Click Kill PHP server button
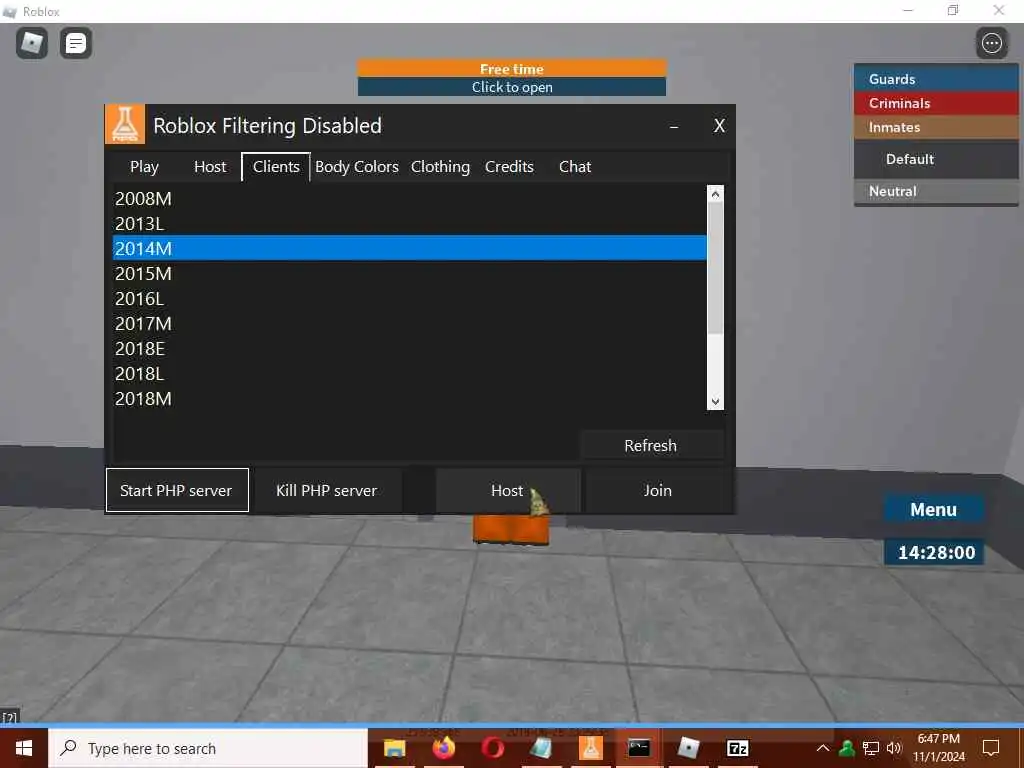The width and height of the screenshot is (1024, 768). tap(327, 490)
